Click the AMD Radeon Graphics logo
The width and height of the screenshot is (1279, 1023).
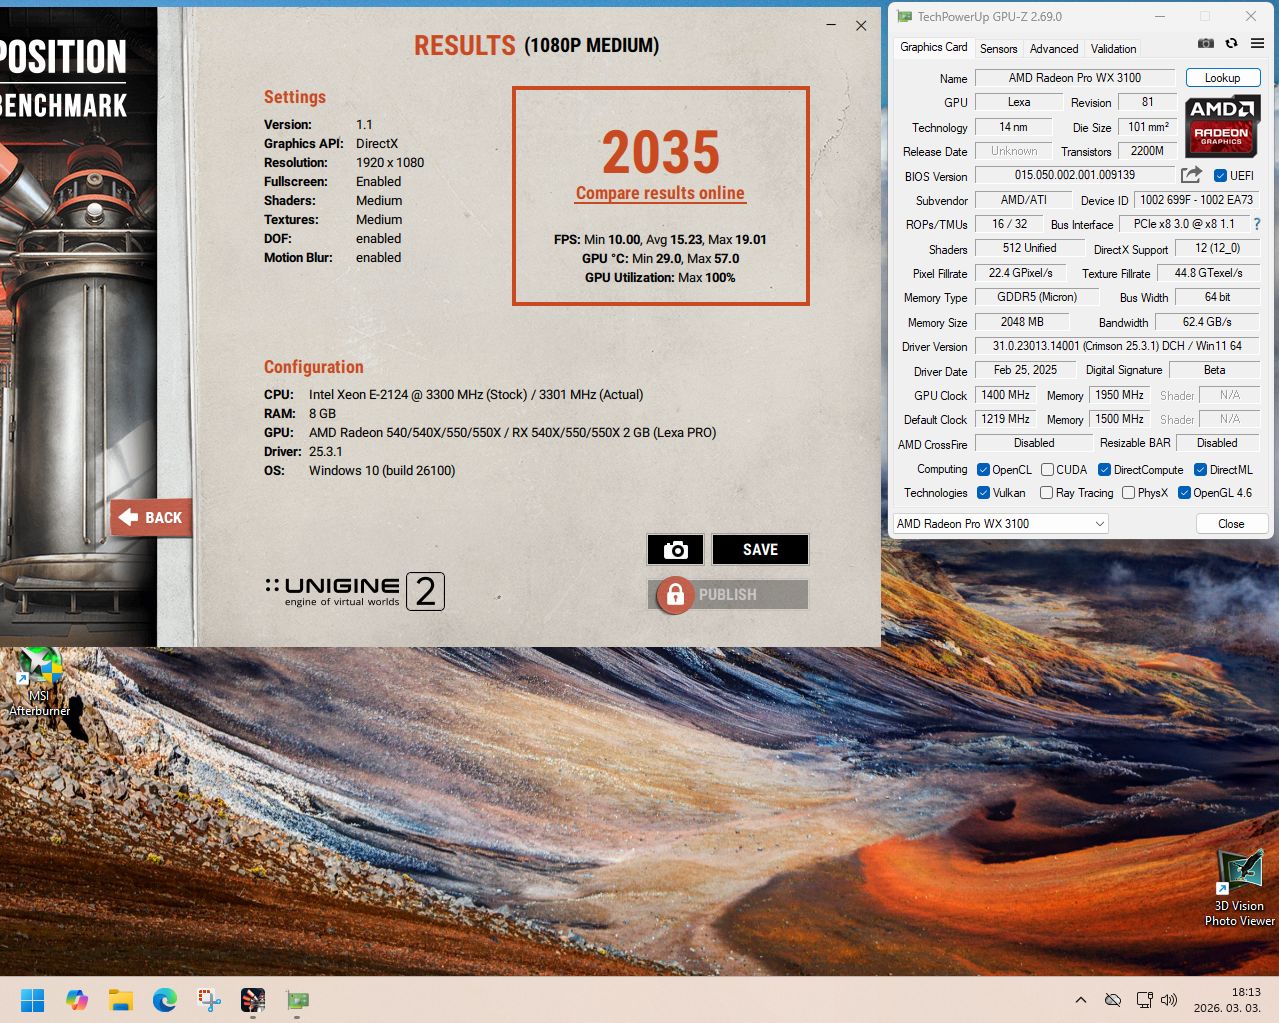(1222, 126)
